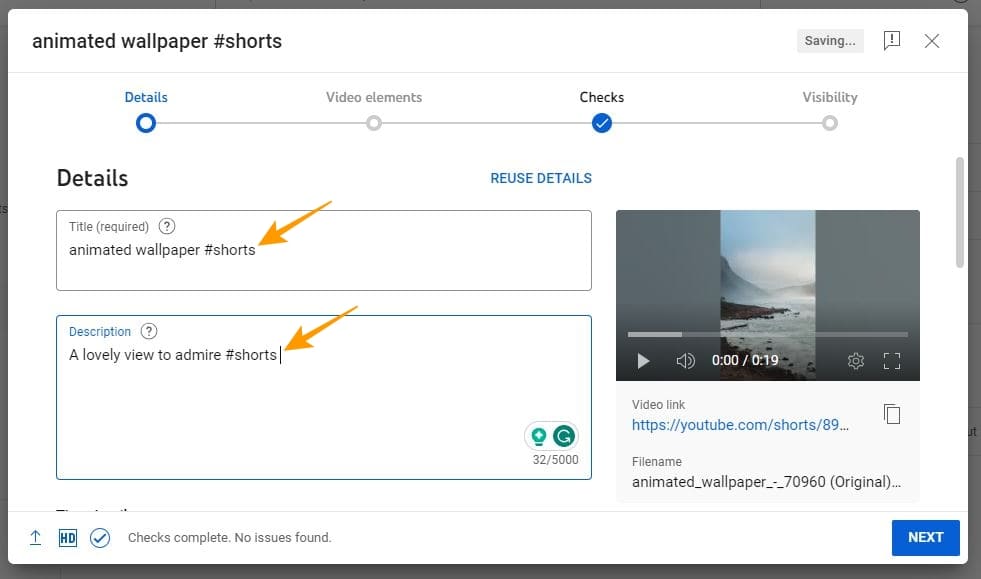Click the upload status arrow icon
981x579 pixels.
click(x=36, y=538)
